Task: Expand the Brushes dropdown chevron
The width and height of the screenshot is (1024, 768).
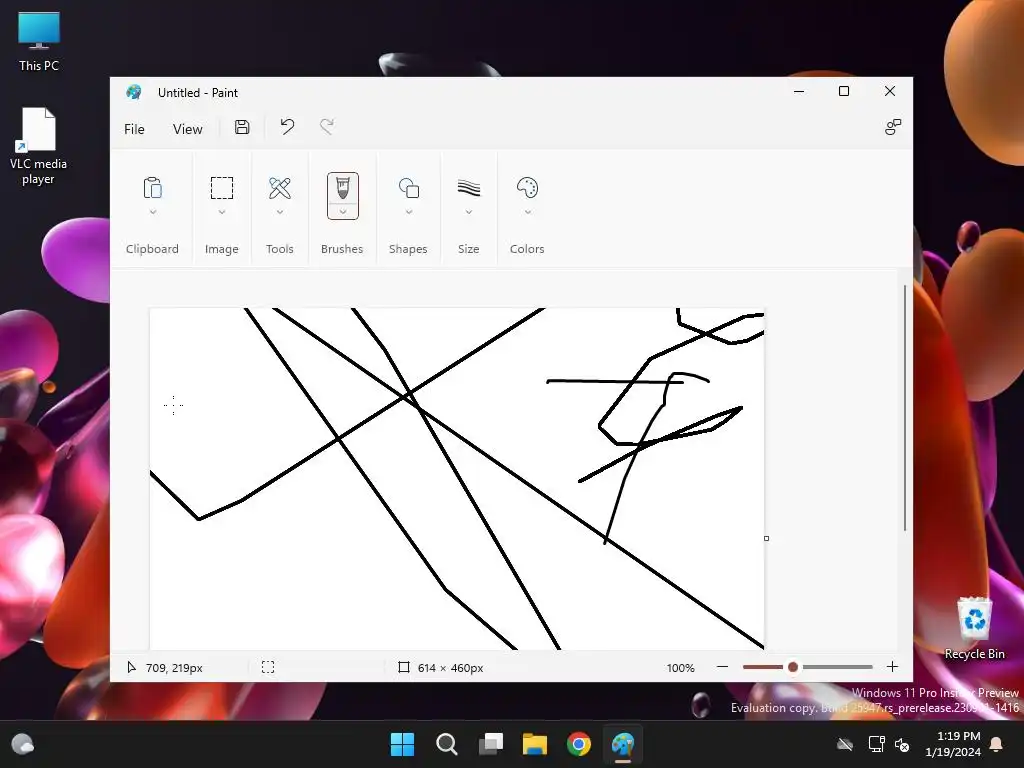Action: pos(343,212)
